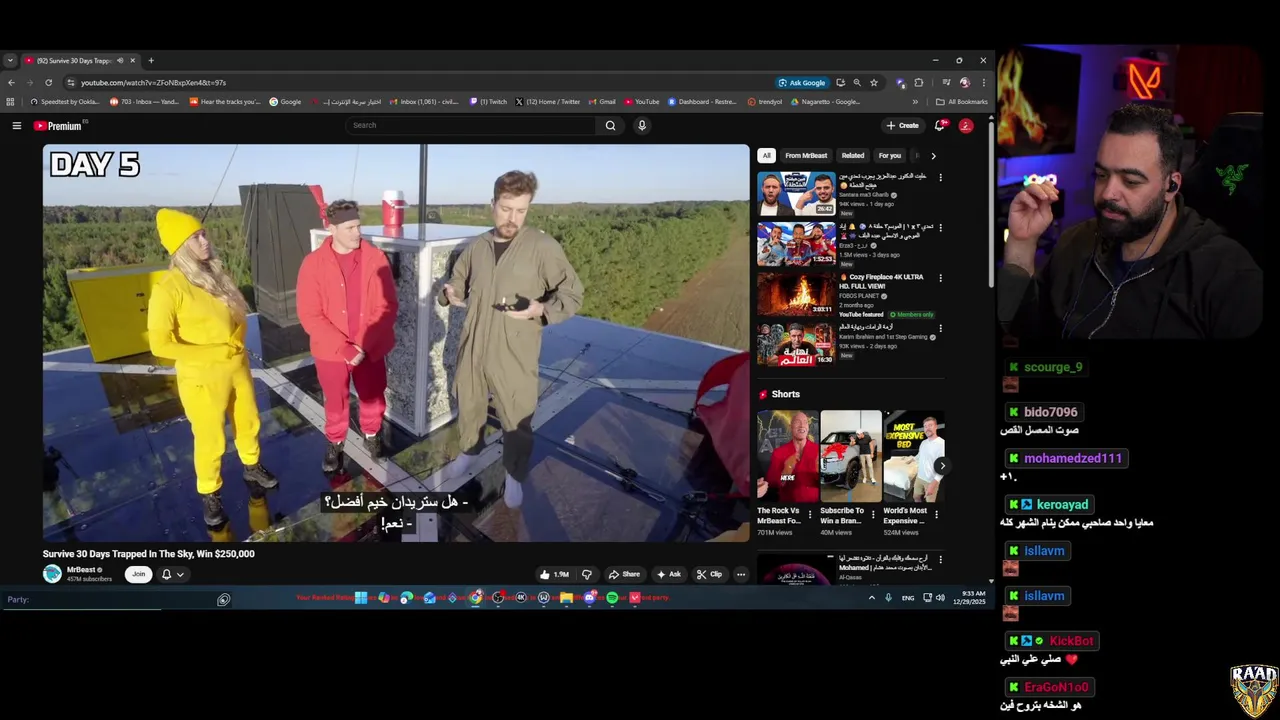Advance the Shorts shelf with next arrow
The width and height of the screenshot is (1280, 720).
pyautogui.click(x=942, y=466)
